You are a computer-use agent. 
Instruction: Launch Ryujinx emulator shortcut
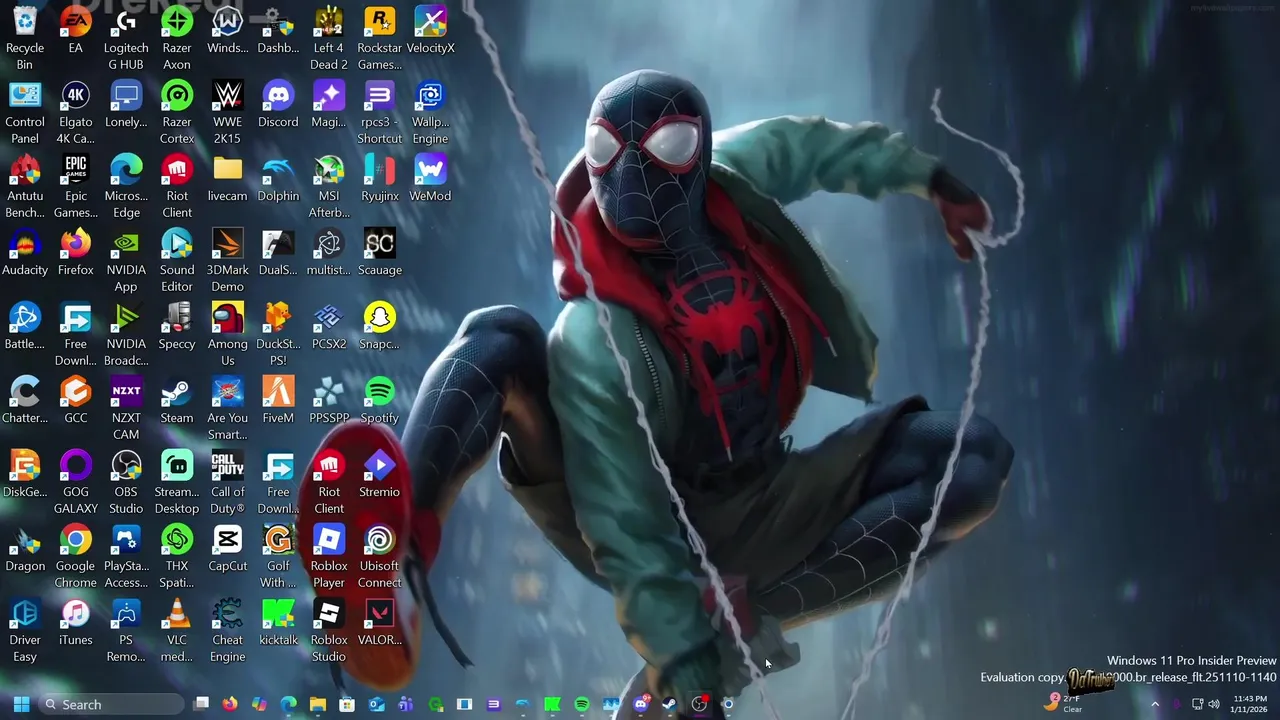380,178
